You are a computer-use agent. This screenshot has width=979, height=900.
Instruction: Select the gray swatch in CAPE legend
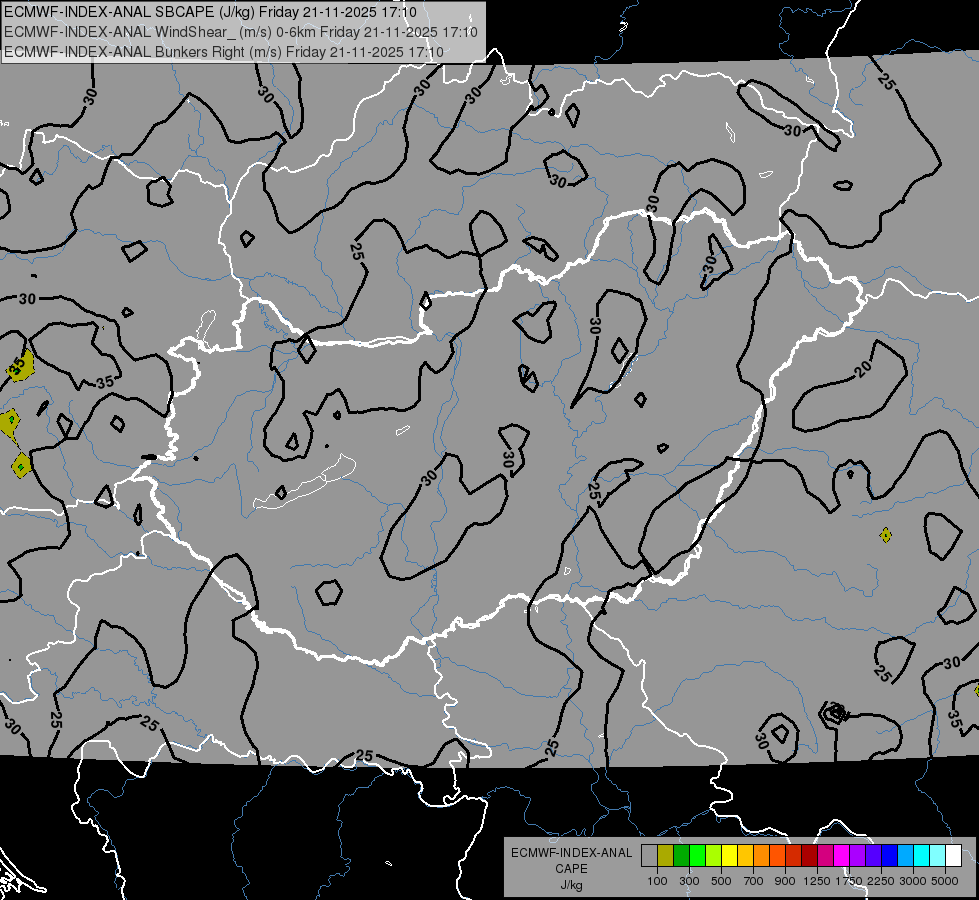(x=649, y=856)
